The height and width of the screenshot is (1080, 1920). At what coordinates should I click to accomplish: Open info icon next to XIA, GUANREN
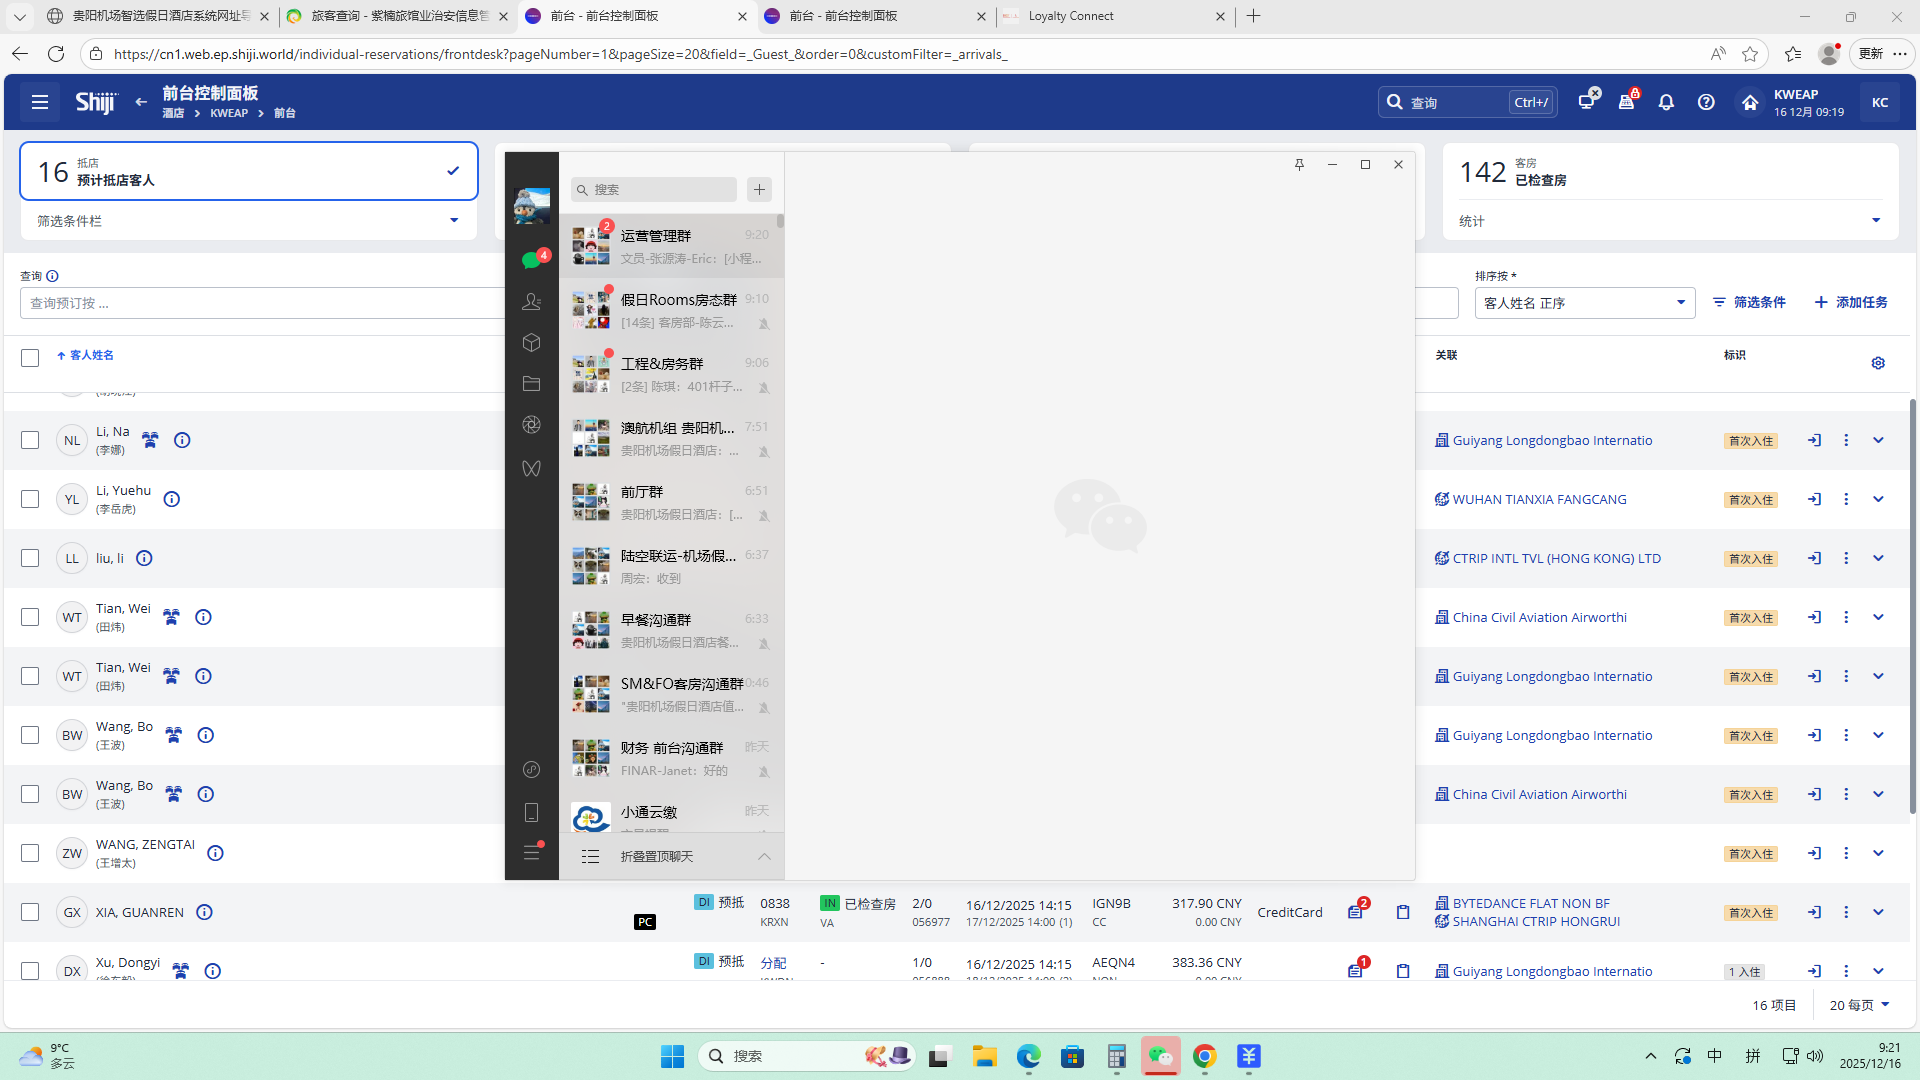(x=204, y=912)
